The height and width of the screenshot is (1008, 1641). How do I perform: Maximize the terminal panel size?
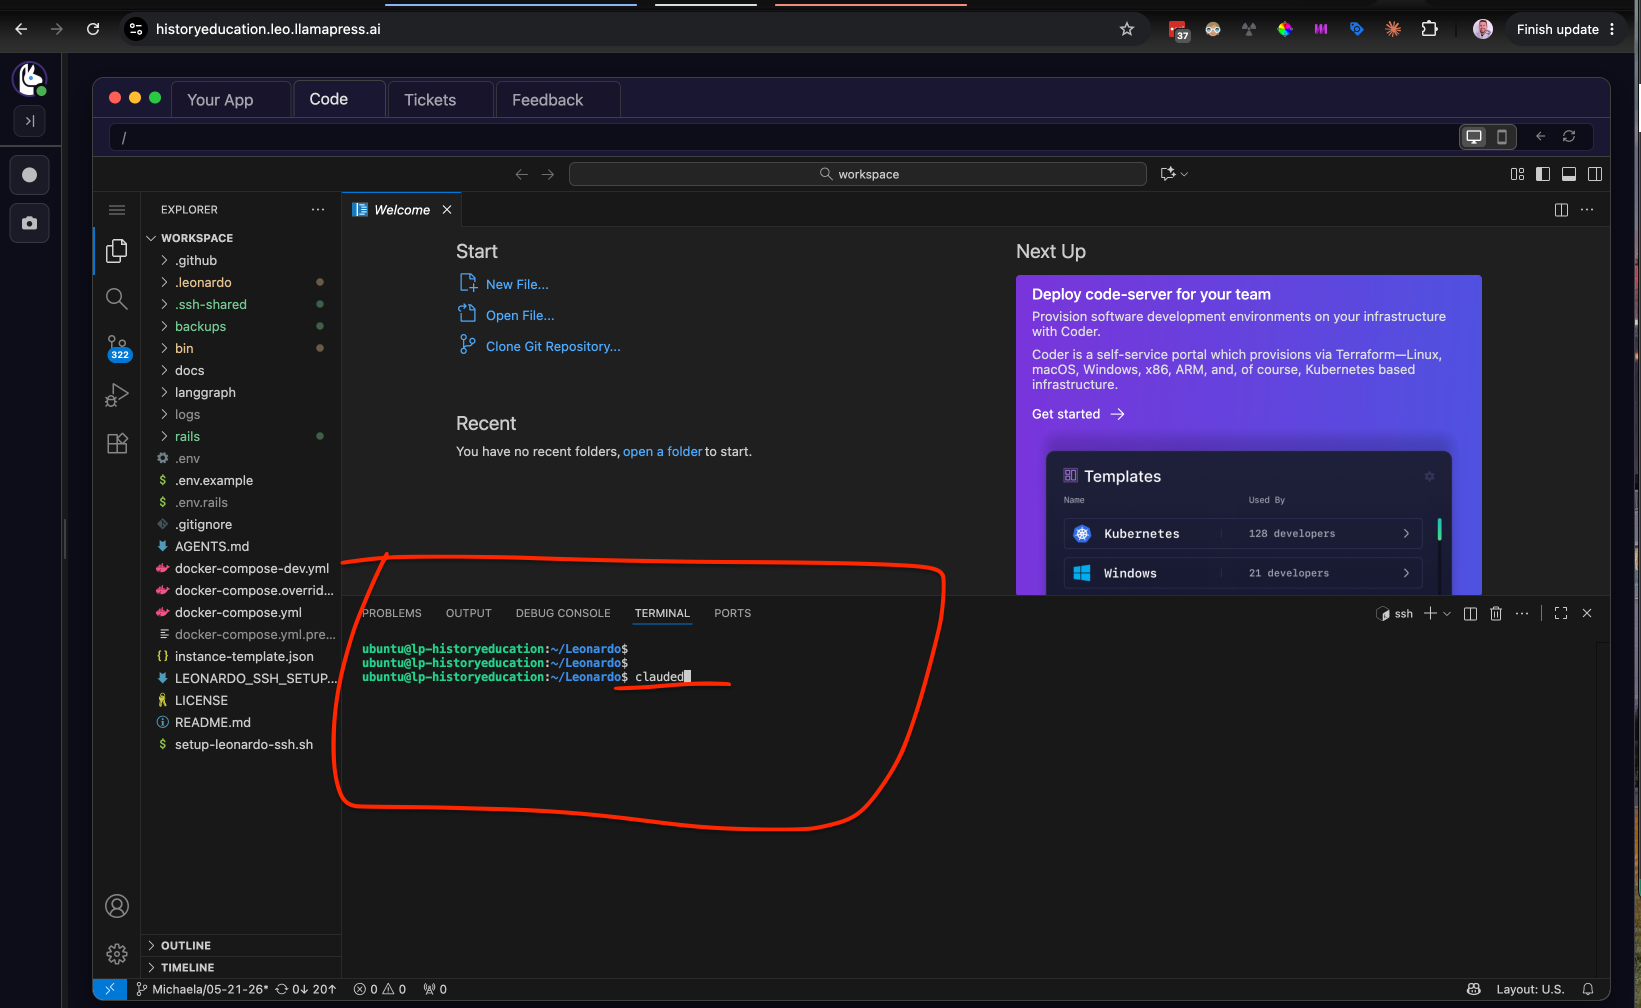tap(1561, 614)
